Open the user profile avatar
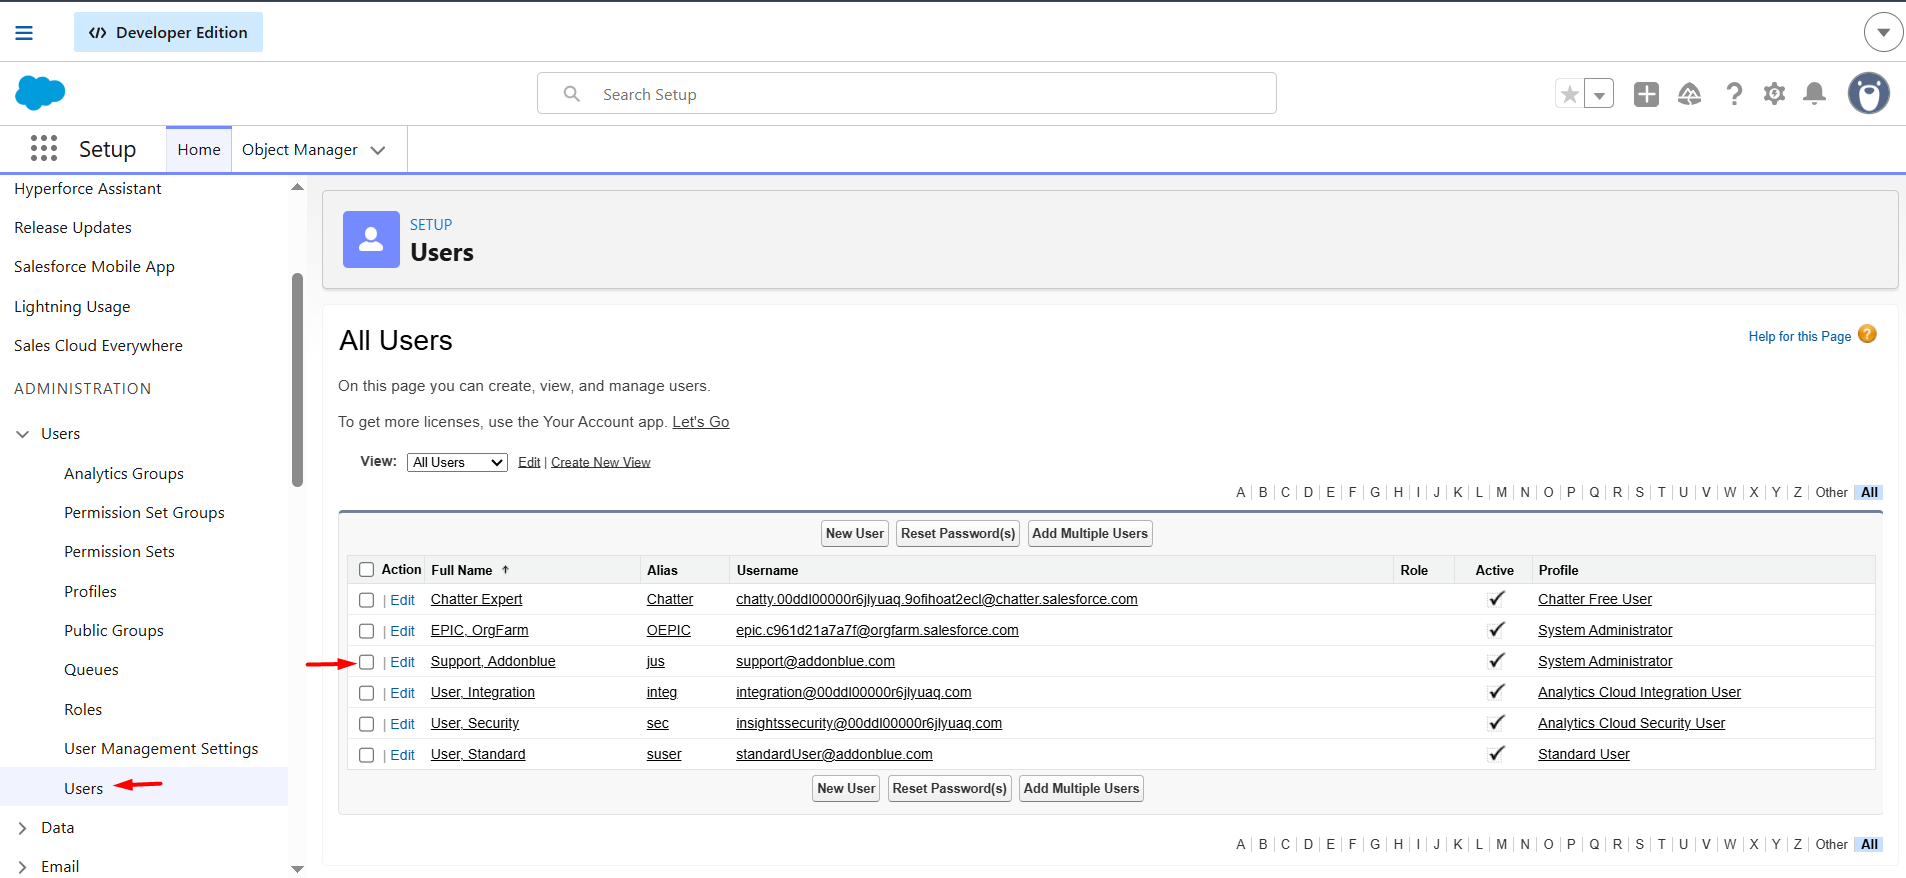The height and width of the screenshot is (878, 1906). 1868,93
